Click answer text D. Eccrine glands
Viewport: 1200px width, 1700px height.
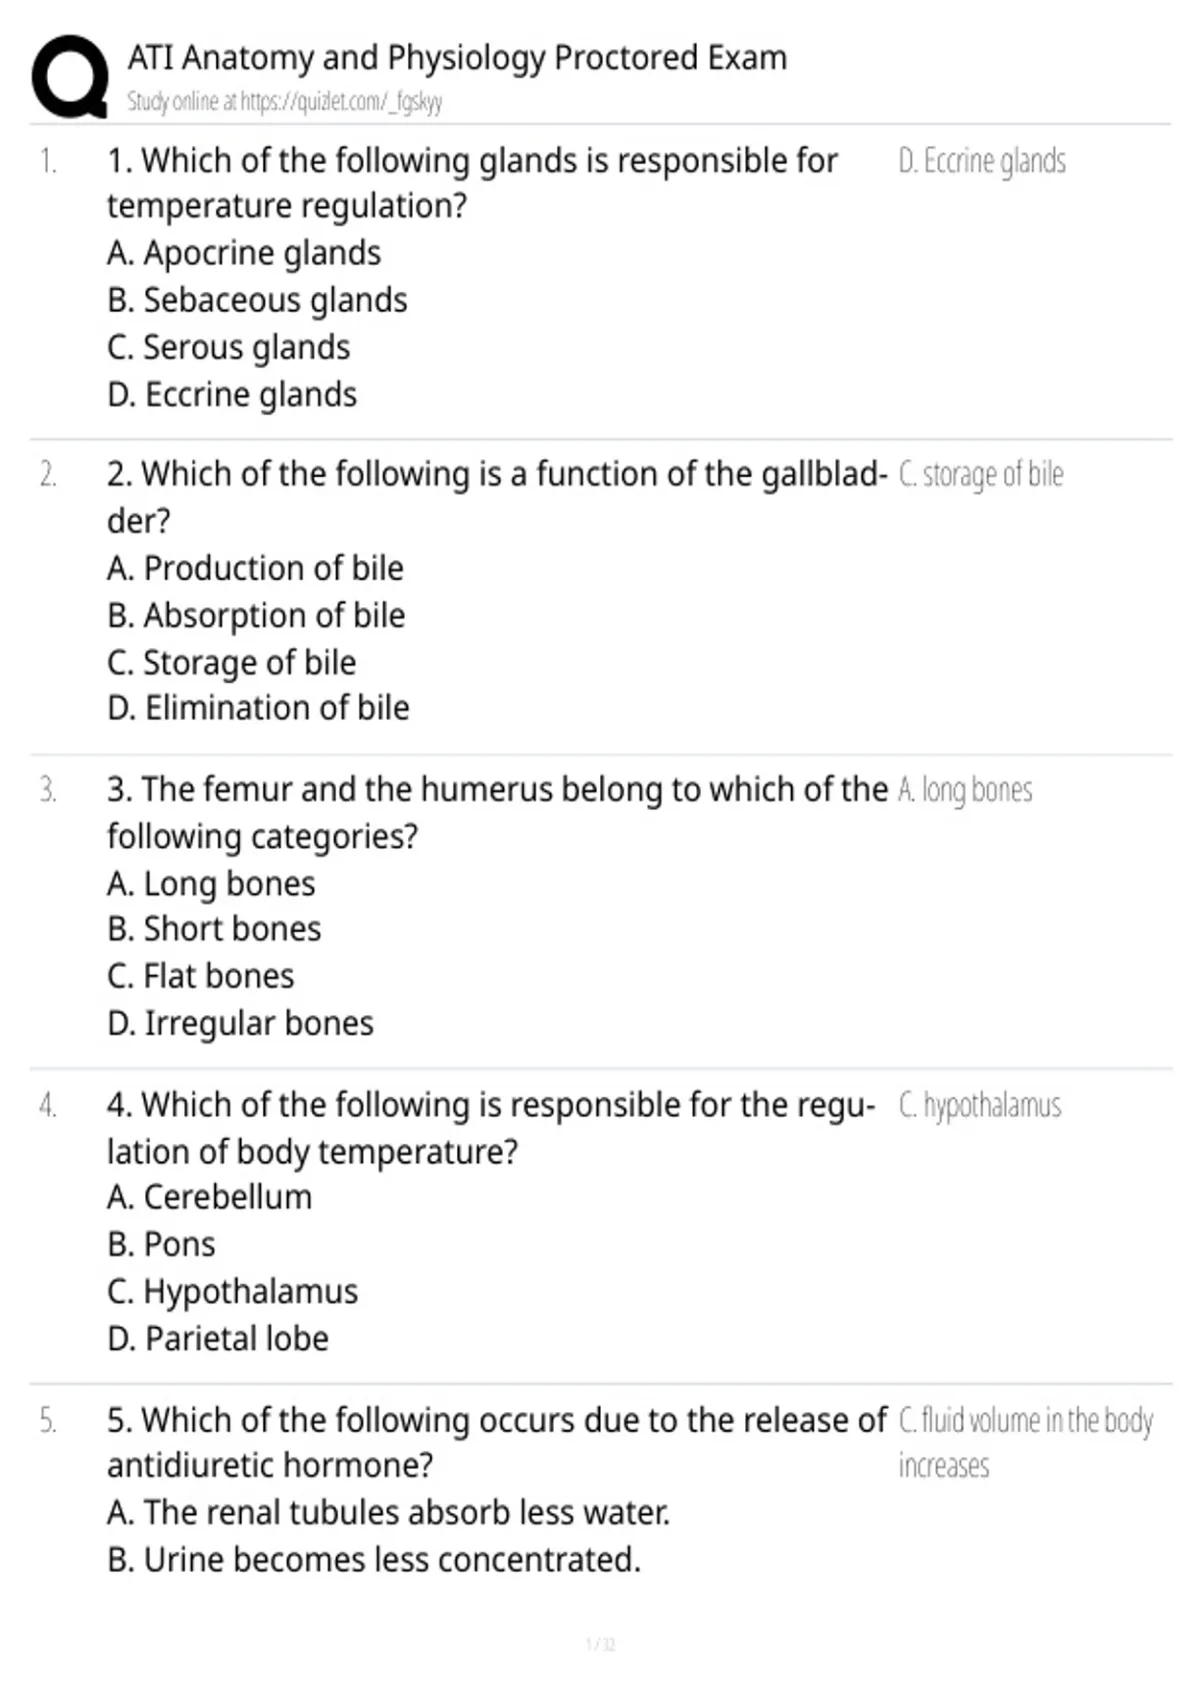(x=982, y=161)
